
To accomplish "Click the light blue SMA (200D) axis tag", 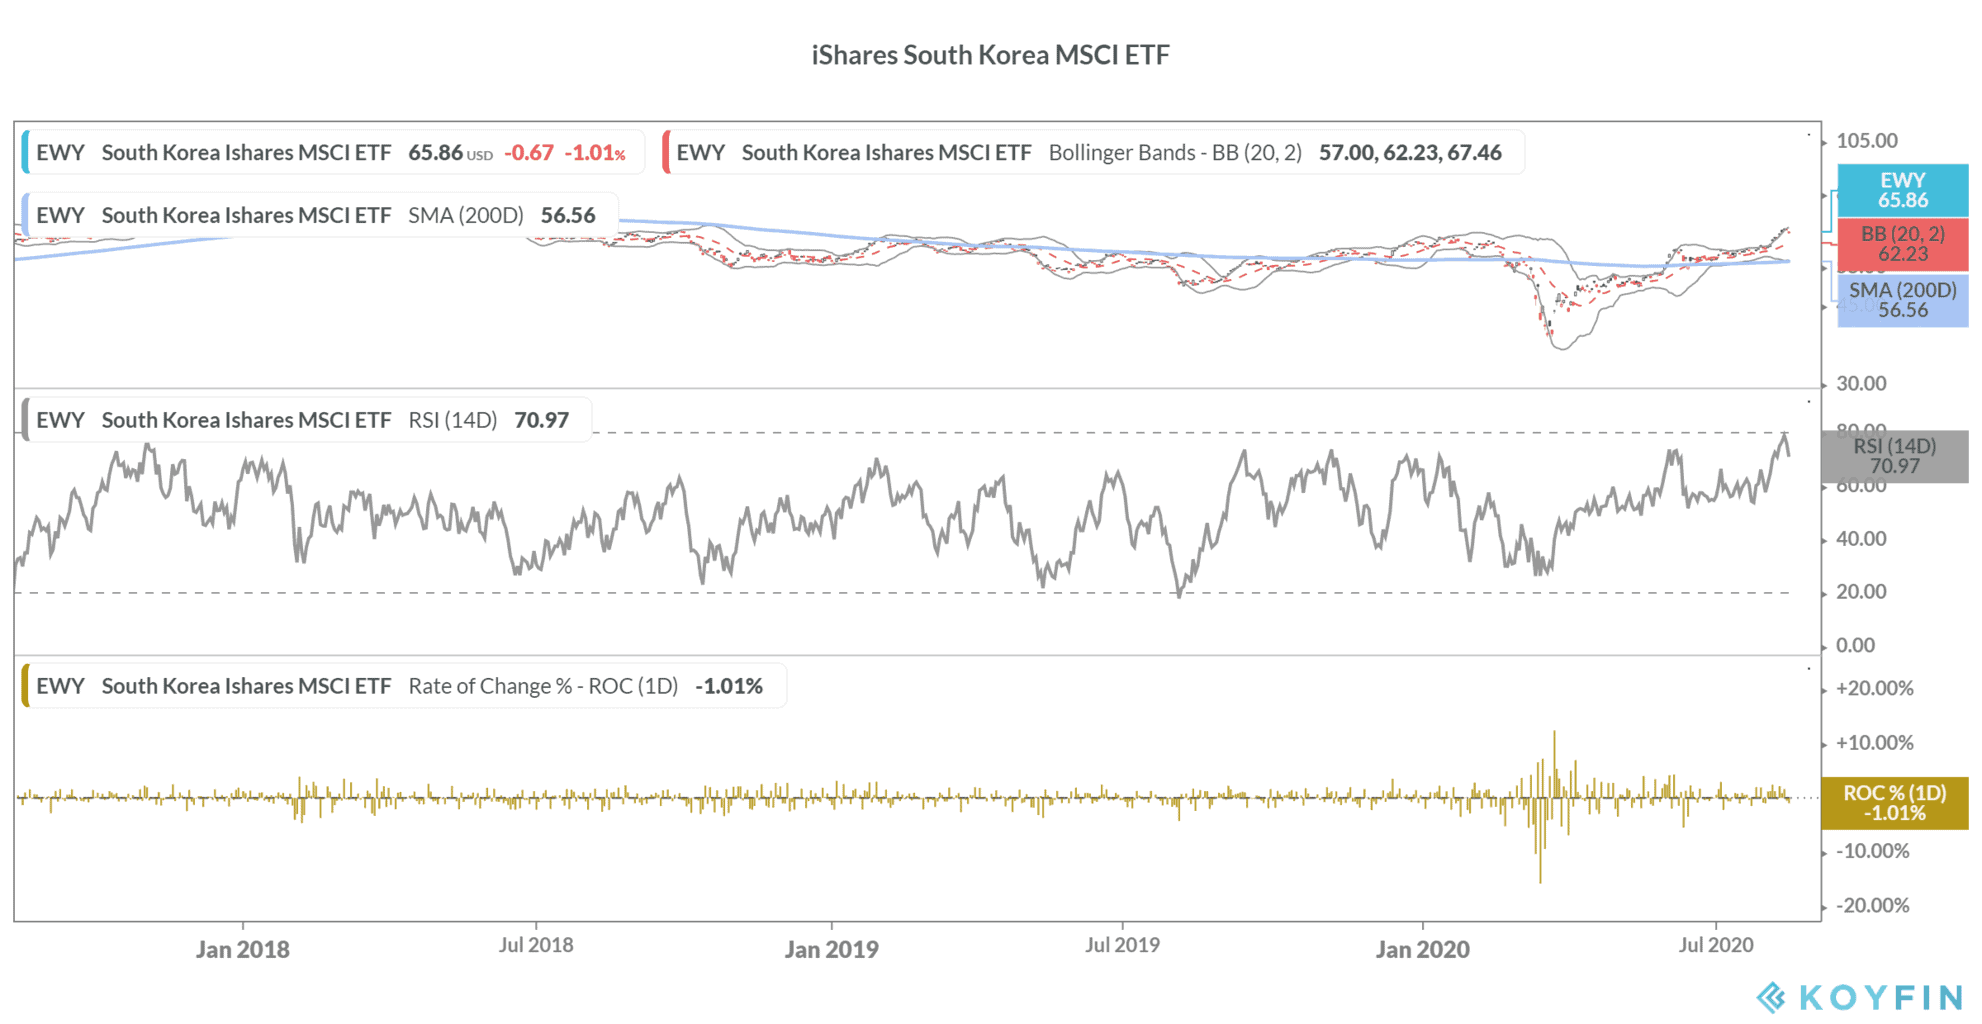I will click(1902, 300).
